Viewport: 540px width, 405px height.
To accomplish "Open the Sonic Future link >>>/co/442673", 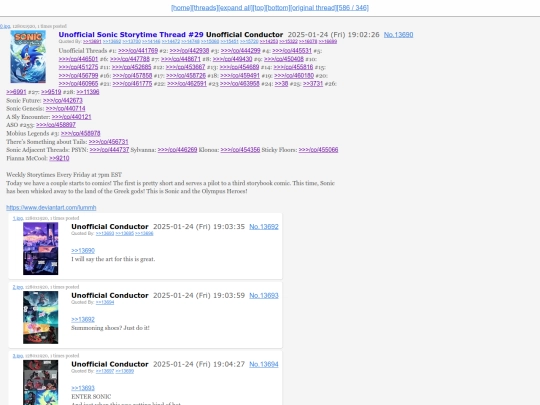I will pyautogui.click(x=63, y=100).
